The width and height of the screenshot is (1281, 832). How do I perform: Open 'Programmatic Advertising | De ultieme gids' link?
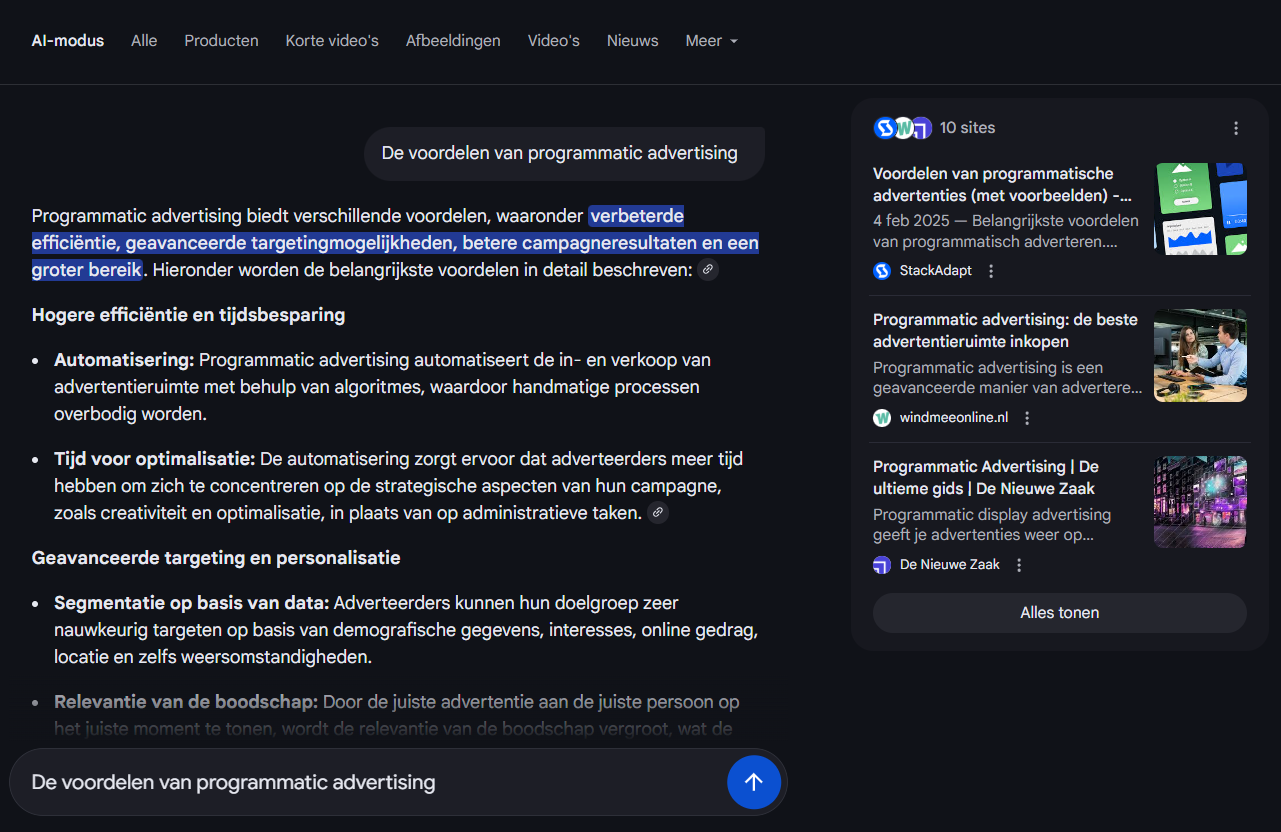(986, 478)
